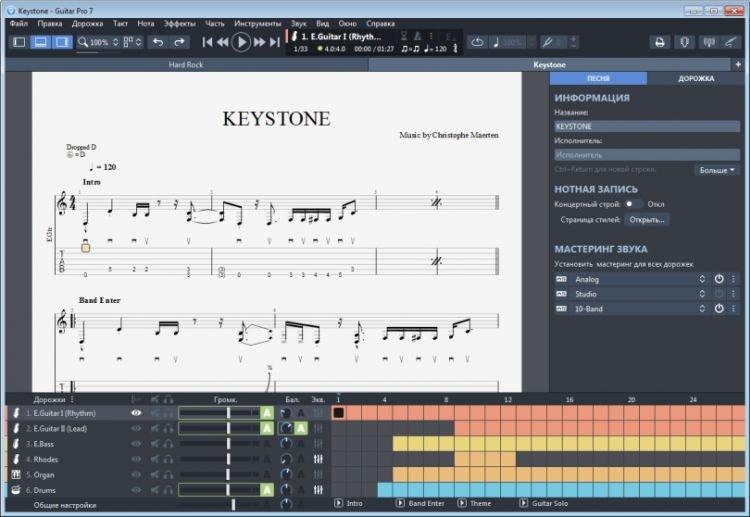
Task: Open the Analog preset selector arrows
Action: 702,279
